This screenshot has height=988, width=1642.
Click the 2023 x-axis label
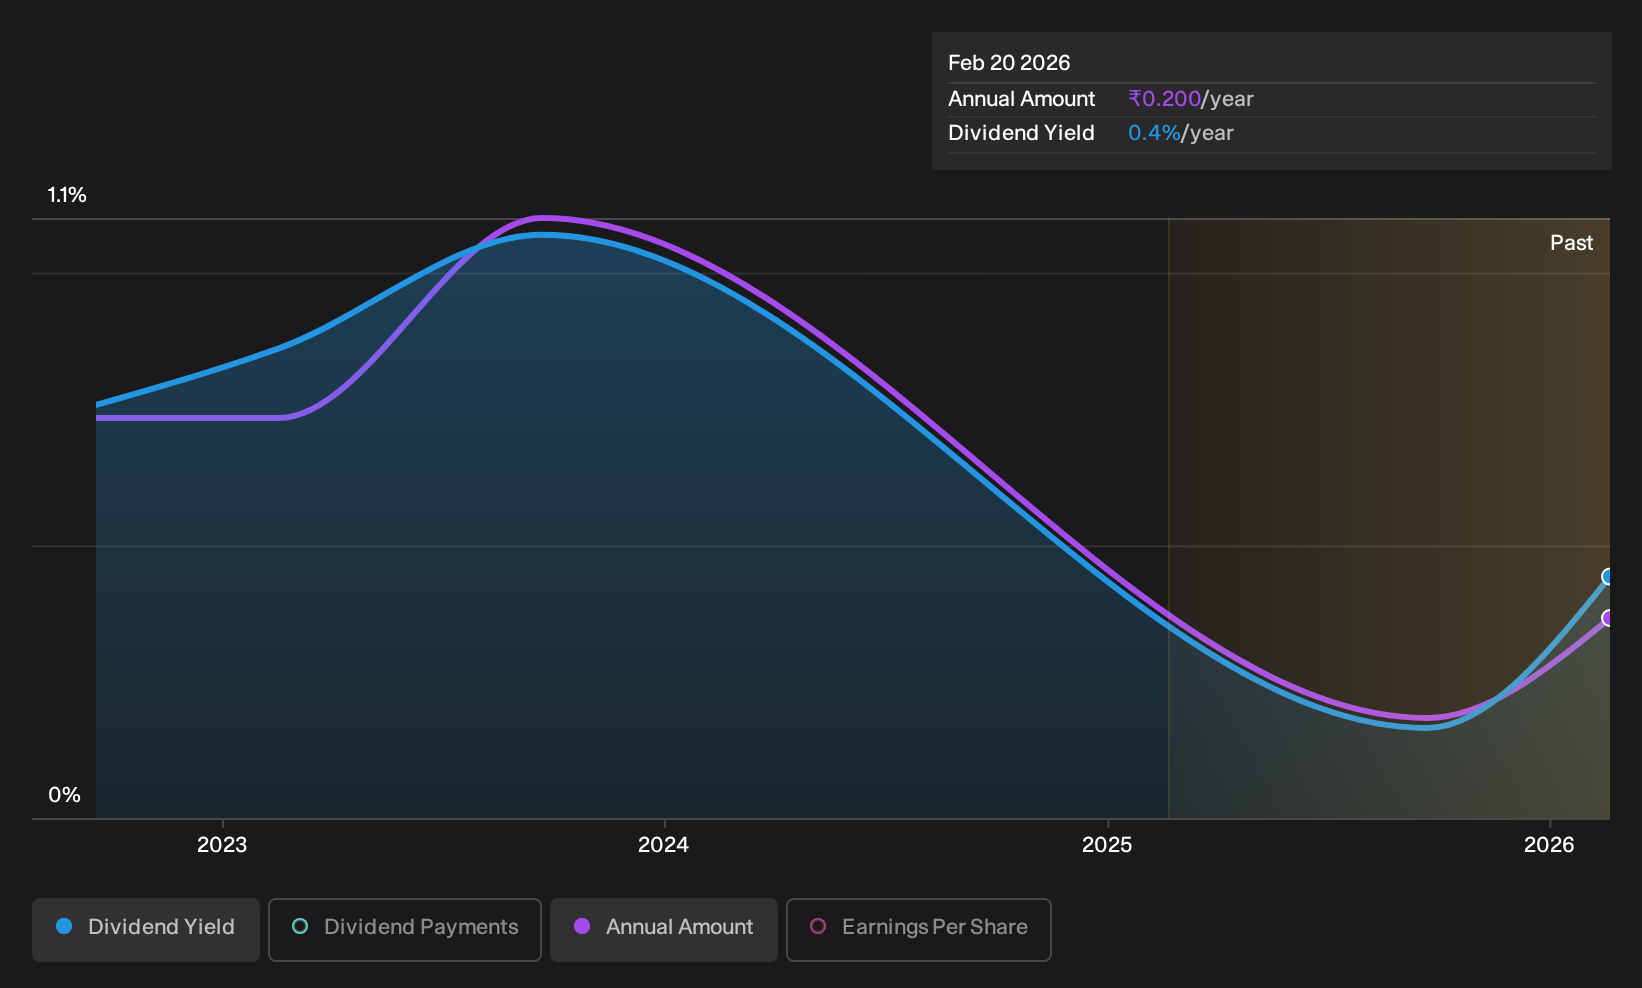tap(222, 845)
